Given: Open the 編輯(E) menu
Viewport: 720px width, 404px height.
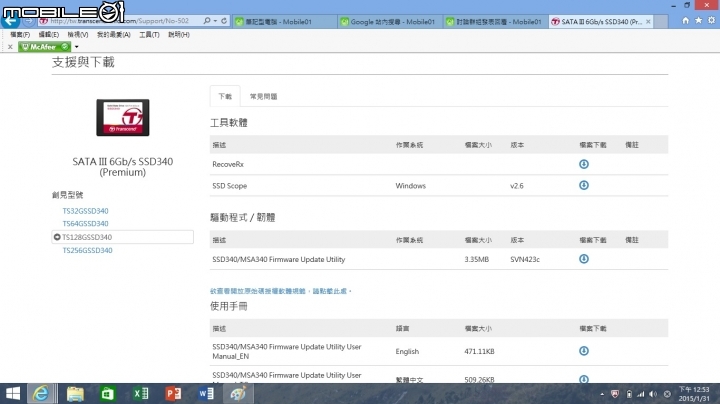Looking at the screenshot, I should (x=48, y=34).
